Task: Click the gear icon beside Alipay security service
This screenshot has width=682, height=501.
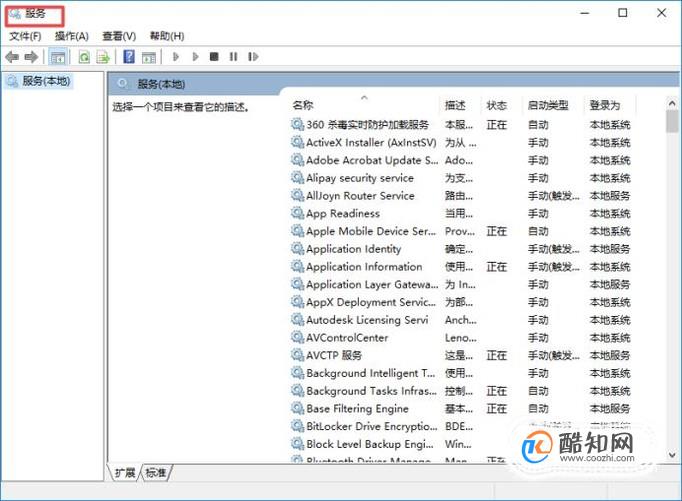Action: pos(298,177)
